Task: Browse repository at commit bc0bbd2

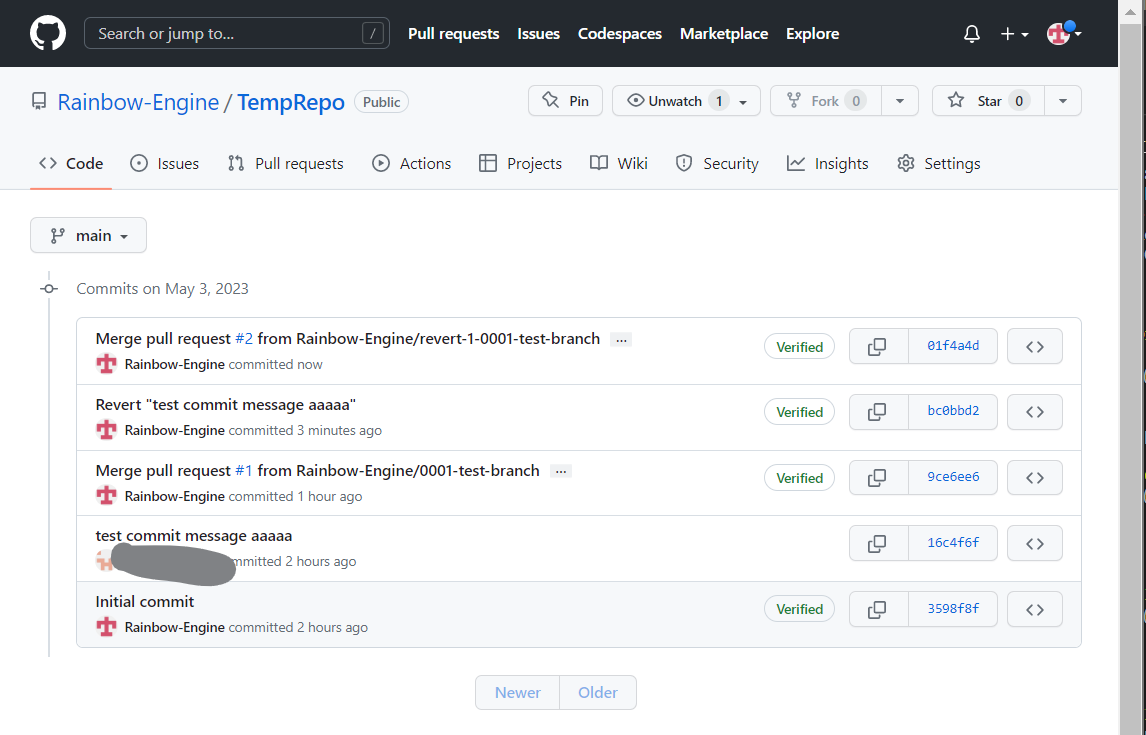Action: (x=1035, y=412)
